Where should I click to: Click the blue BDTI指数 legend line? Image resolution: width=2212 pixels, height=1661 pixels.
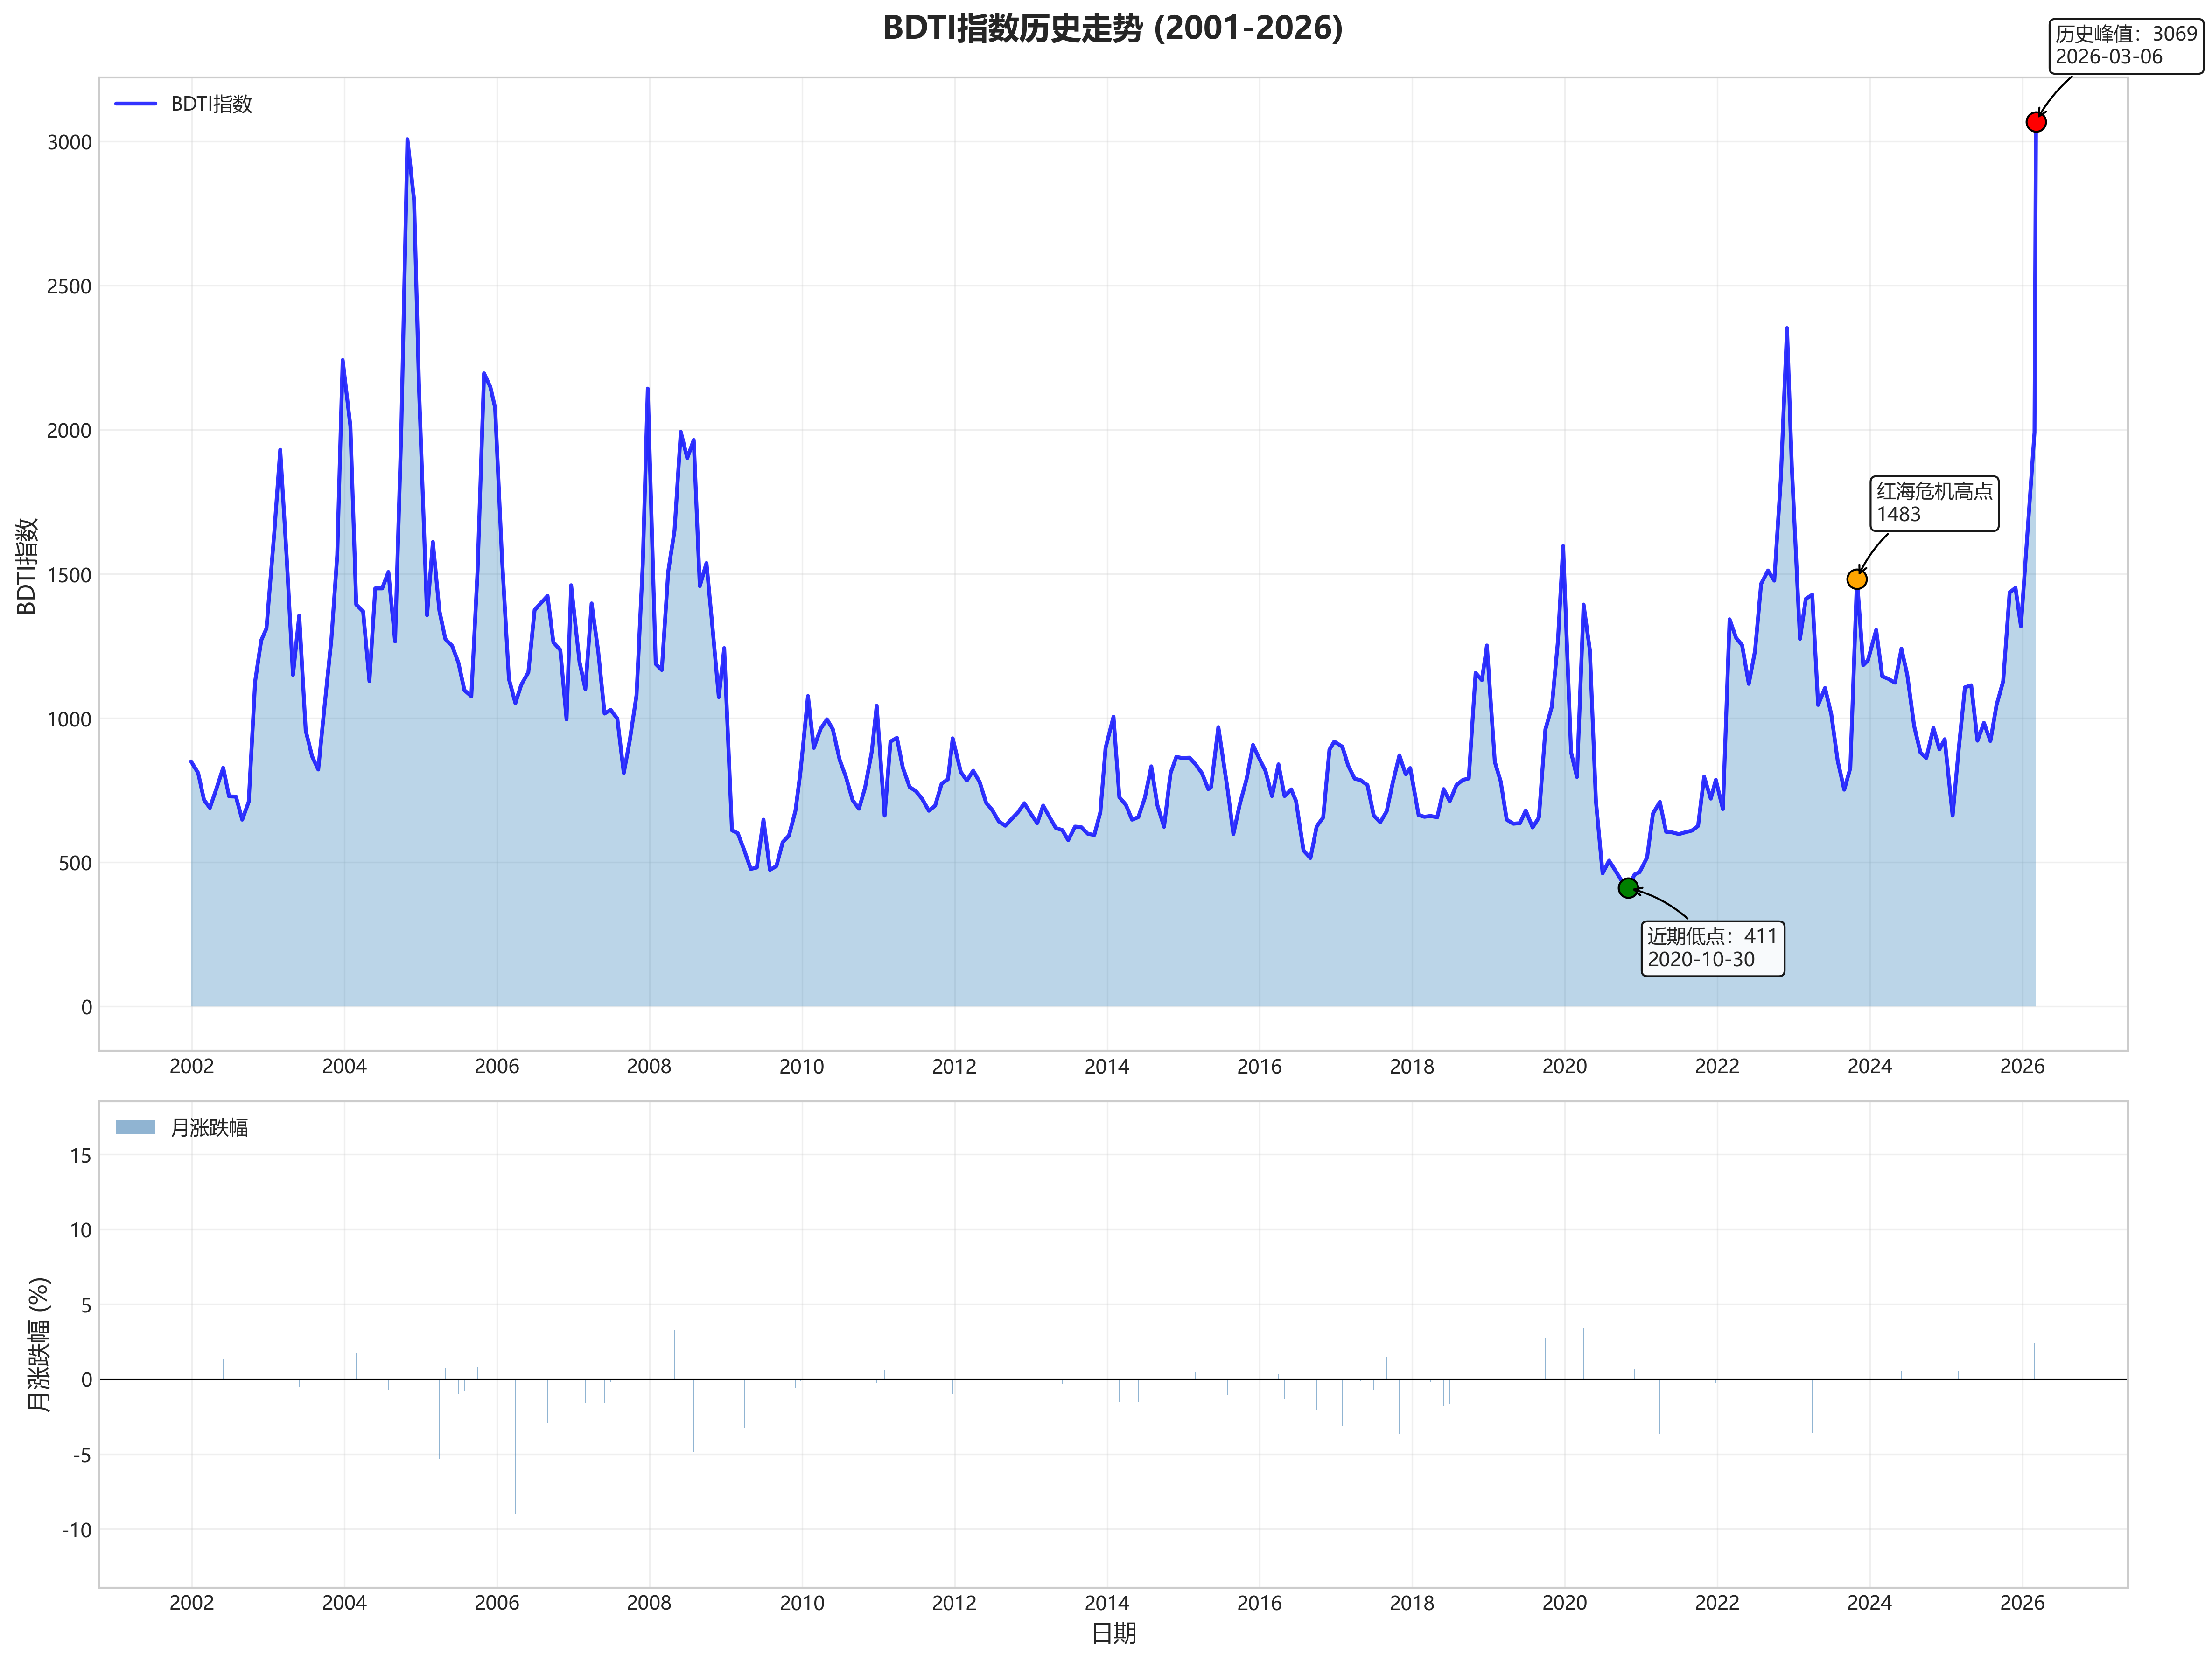pos(136,104)
